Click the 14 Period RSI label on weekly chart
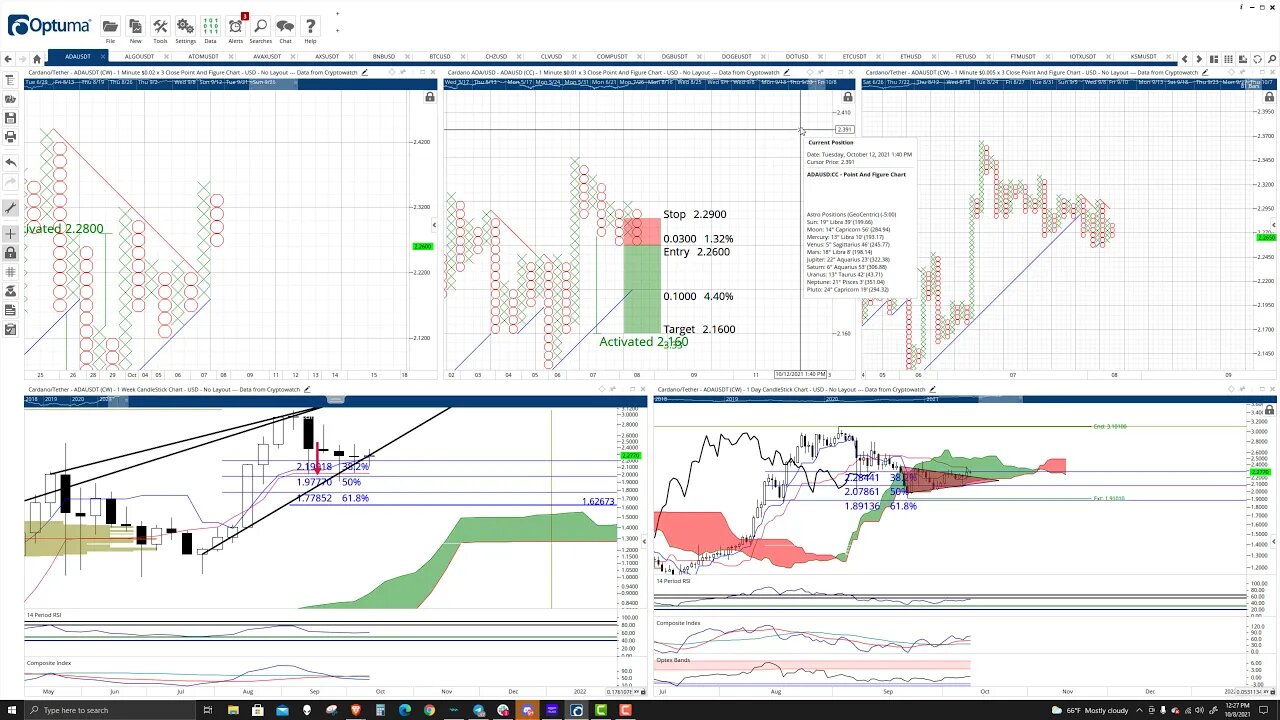Image resolution: width=1280 pixels, height=720 pixels. click(x=44, y=615)
